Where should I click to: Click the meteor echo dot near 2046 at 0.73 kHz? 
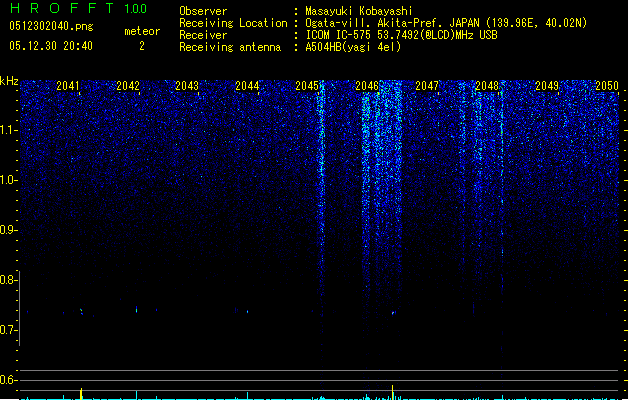[x=394, y=313]
